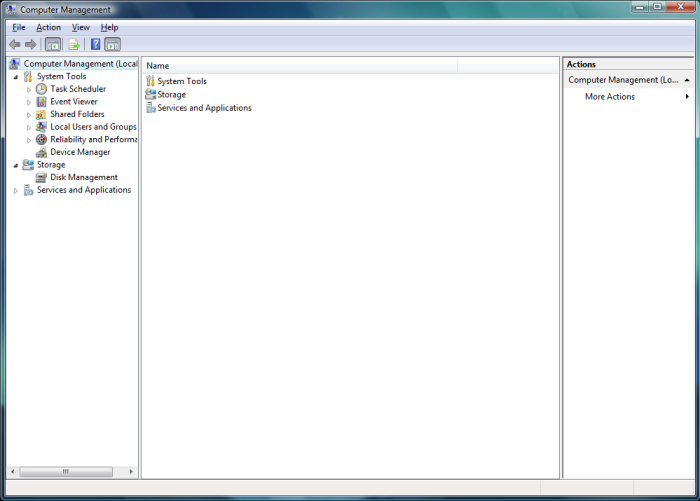Select Task Scheduler clock icon in tree
This screenshot has height=501, width=700.
(x=41, y=89)
